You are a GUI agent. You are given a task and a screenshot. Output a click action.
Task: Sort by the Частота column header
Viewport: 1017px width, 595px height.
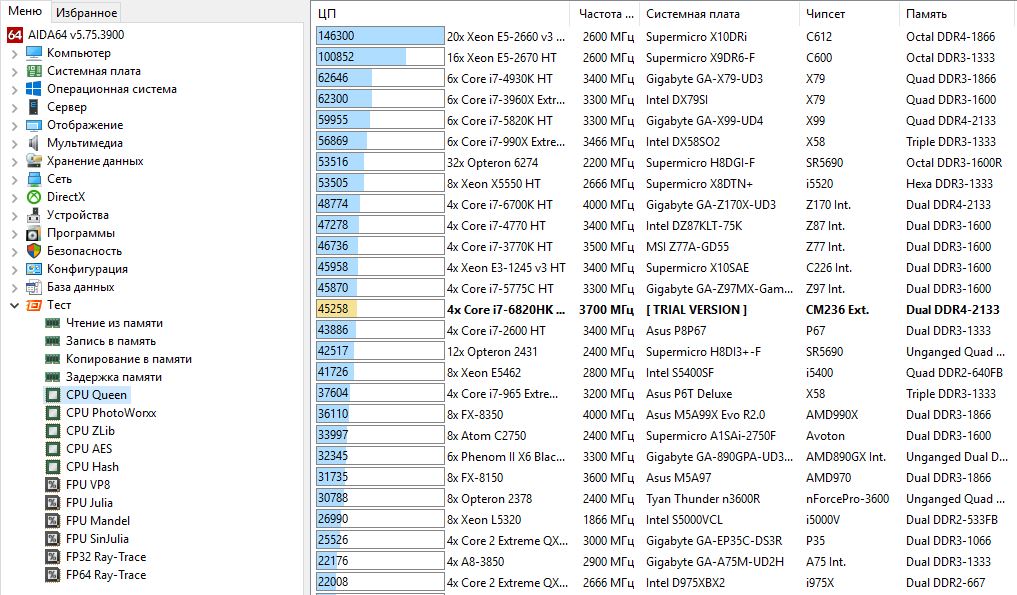(x=604, y=14)
